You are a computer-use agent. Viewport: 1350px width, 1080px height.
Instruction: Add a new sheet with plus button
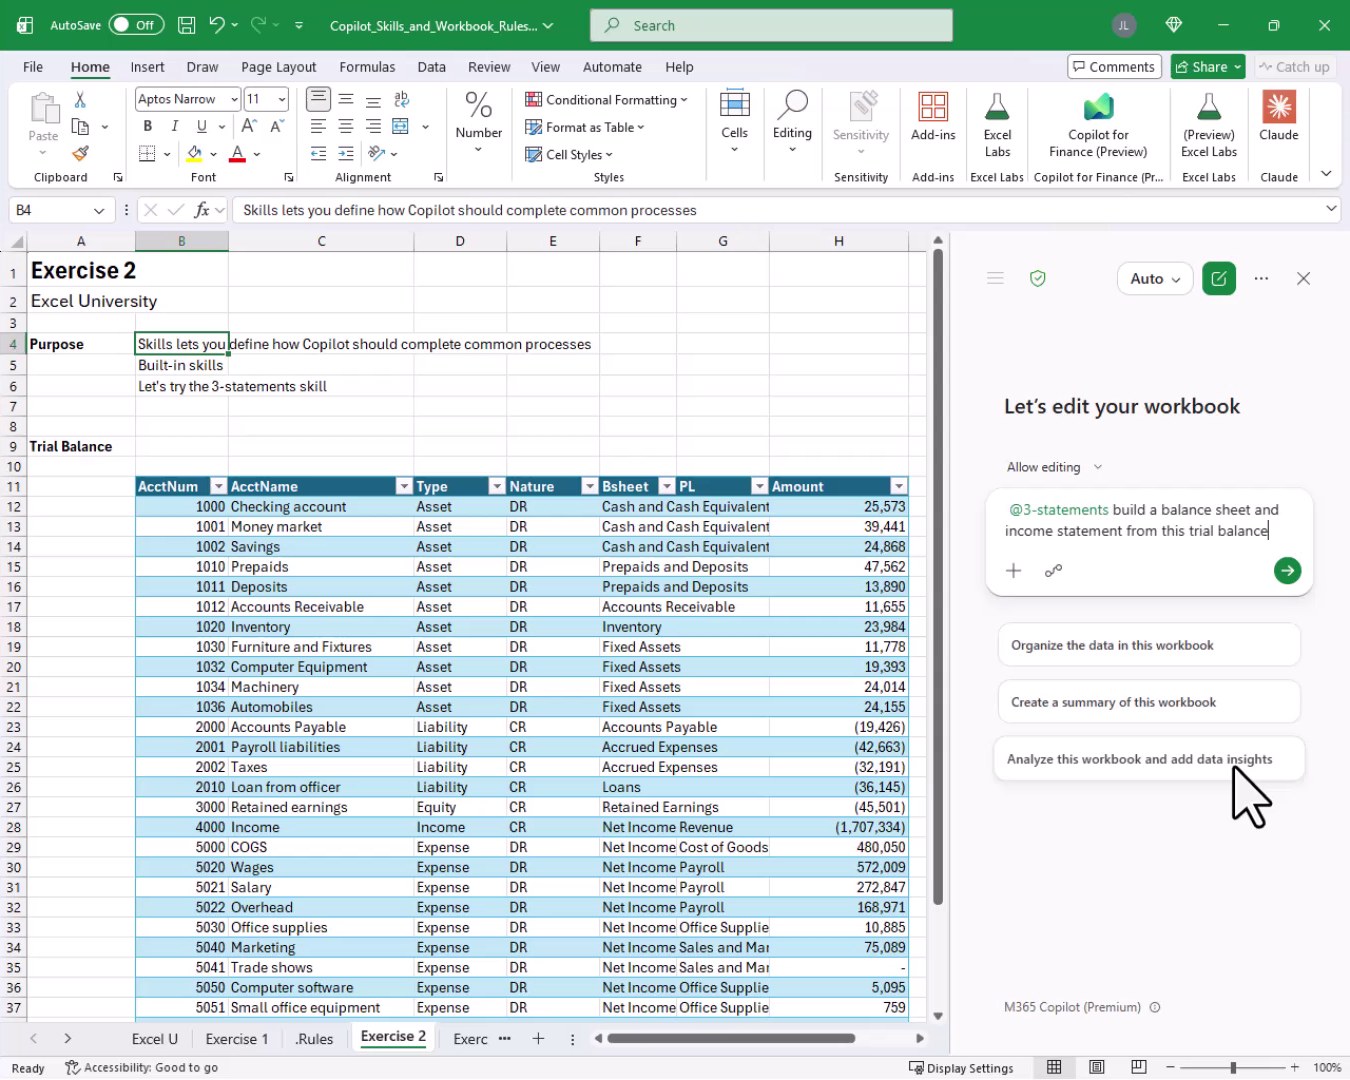pyautogui.click(x=538, y=1038)
